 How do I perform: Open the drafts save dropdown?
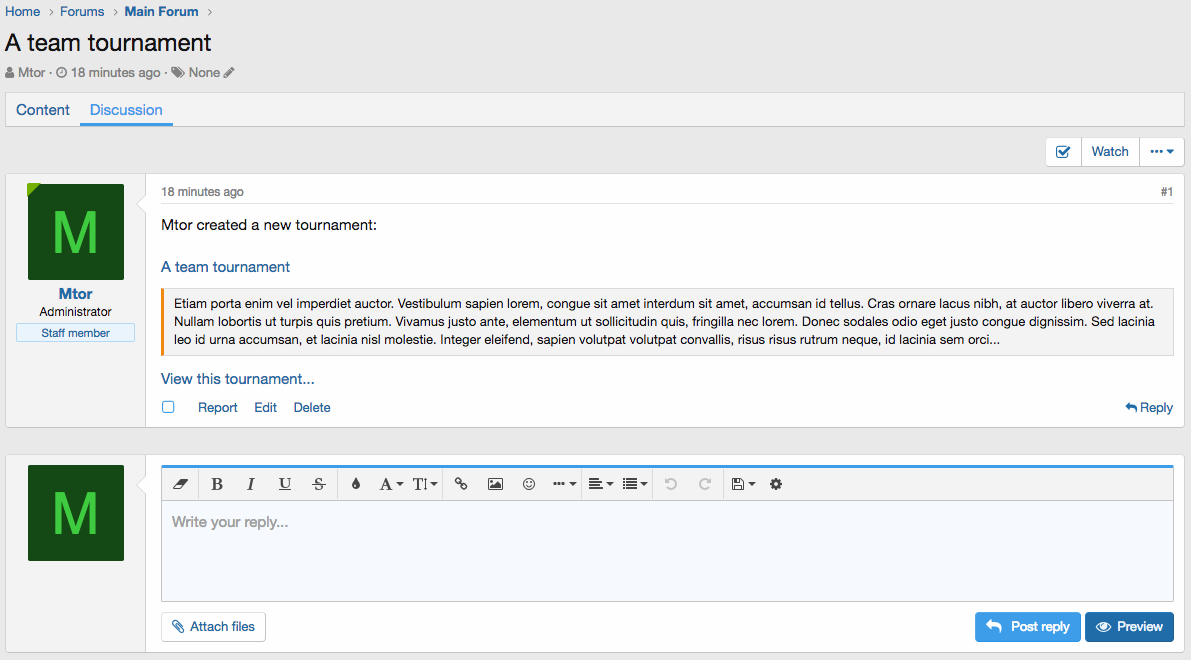tap(743, 484)
